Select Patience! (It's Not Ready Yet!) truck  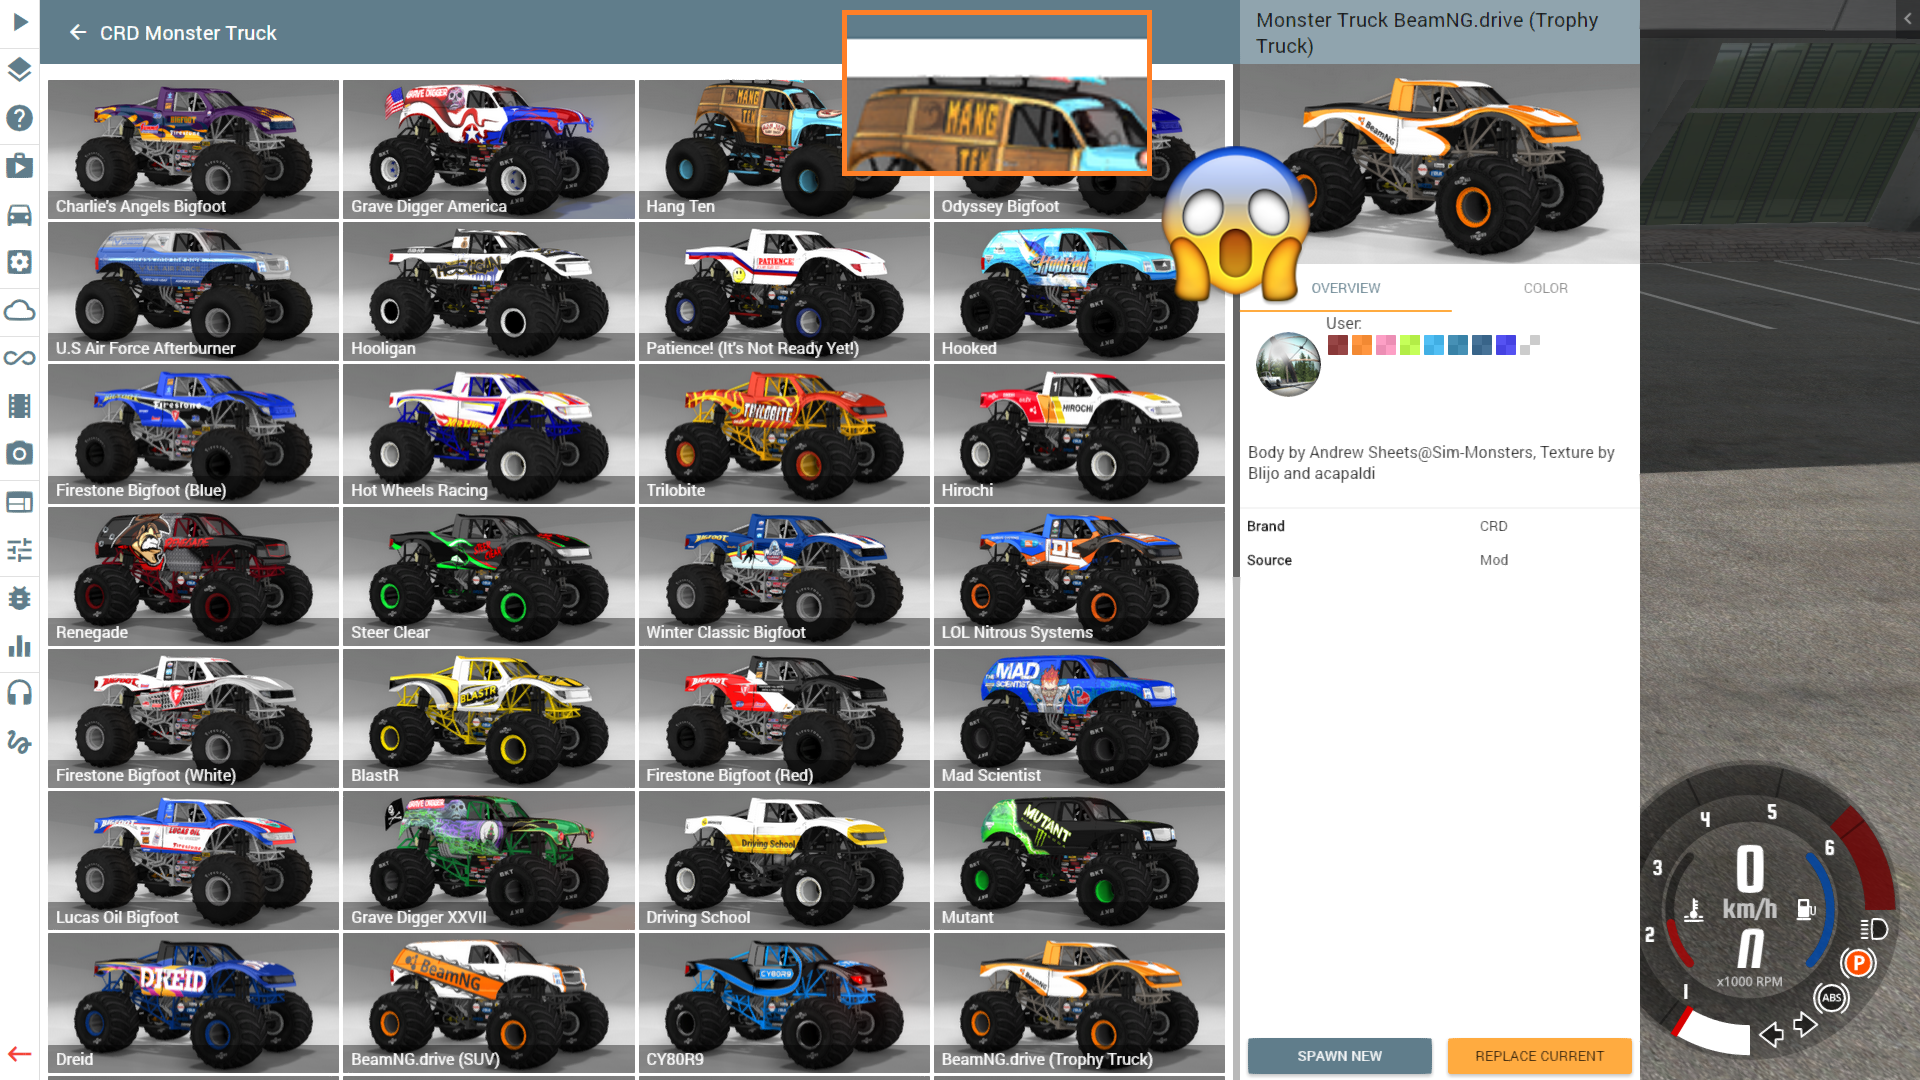pos(784,291)
